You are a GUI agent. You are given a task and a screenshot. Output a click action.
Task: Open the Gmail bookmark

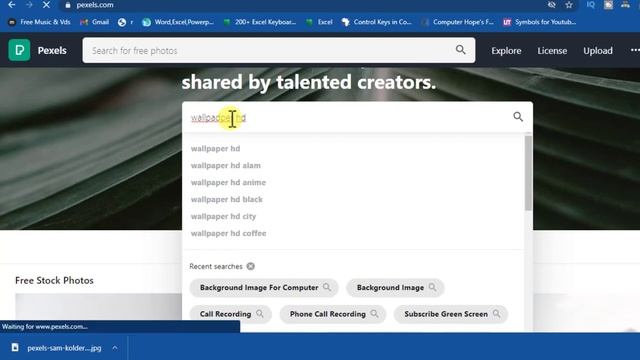95,22
